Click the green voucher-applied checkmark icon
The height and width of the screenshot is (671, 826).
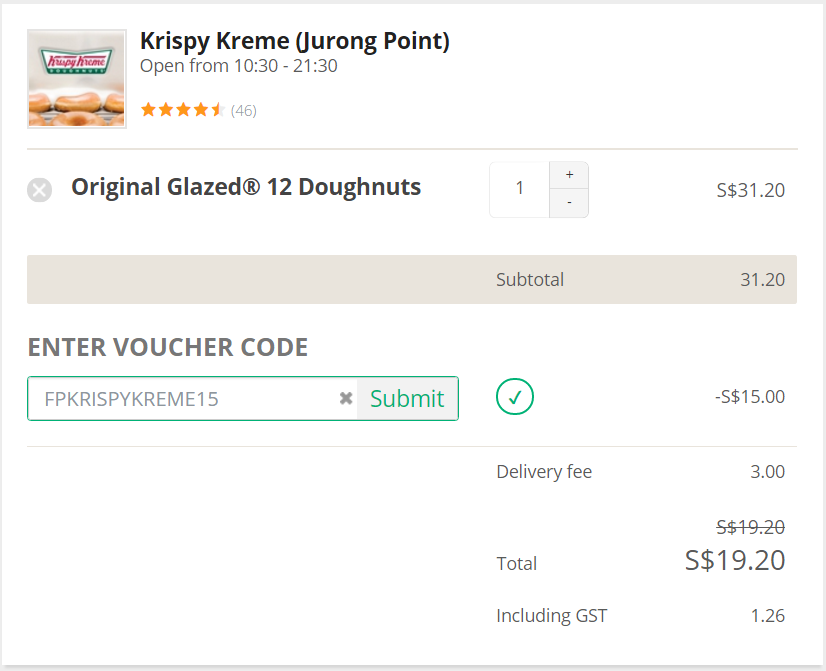[x=515, y=397]
